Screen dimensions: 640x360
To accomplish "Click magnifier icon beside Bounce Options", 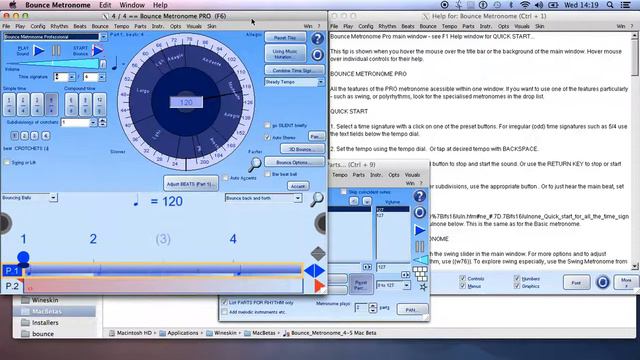I will (255, 164).
